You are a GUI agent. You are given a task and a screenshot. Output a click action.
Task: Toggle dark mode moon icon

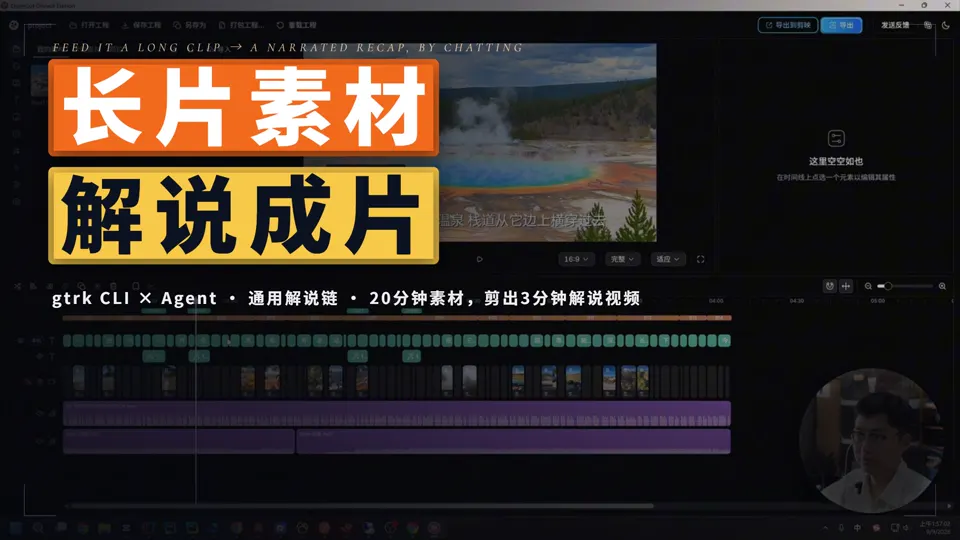945,25
